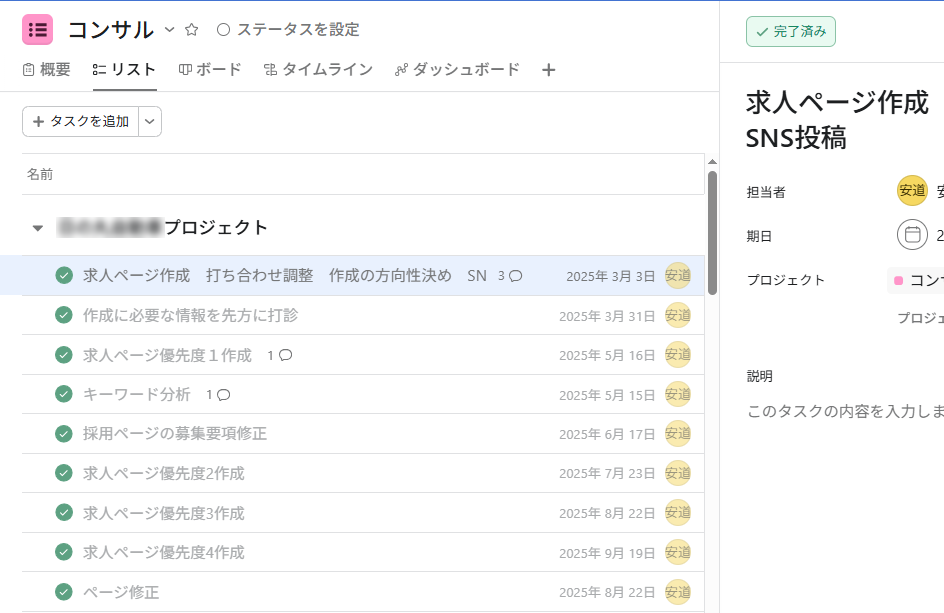Viewport: 944px width, 613px height.
Task: Toggle completion check for 作成に必要な情報を先方に打診
Action: [64, 315]
